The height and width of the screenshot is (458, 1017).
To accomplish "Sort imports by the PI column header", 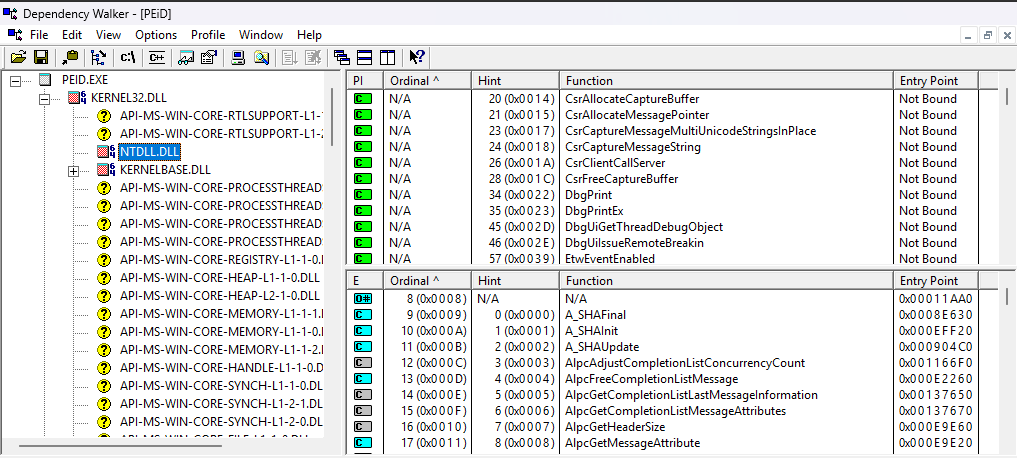I will (x=366, y=81).
